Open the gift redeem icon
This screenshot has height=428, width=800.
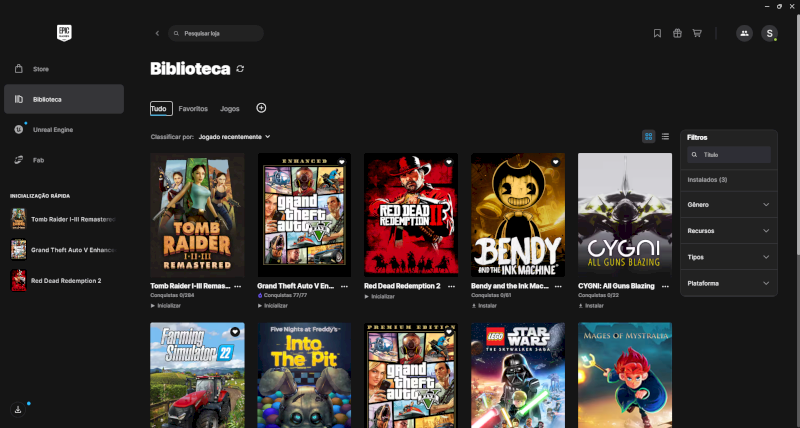[677, 33]
